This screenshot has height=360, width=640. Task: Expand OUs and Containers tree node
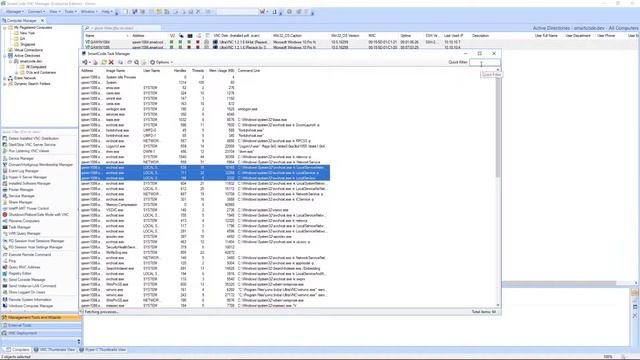(16, 72)
